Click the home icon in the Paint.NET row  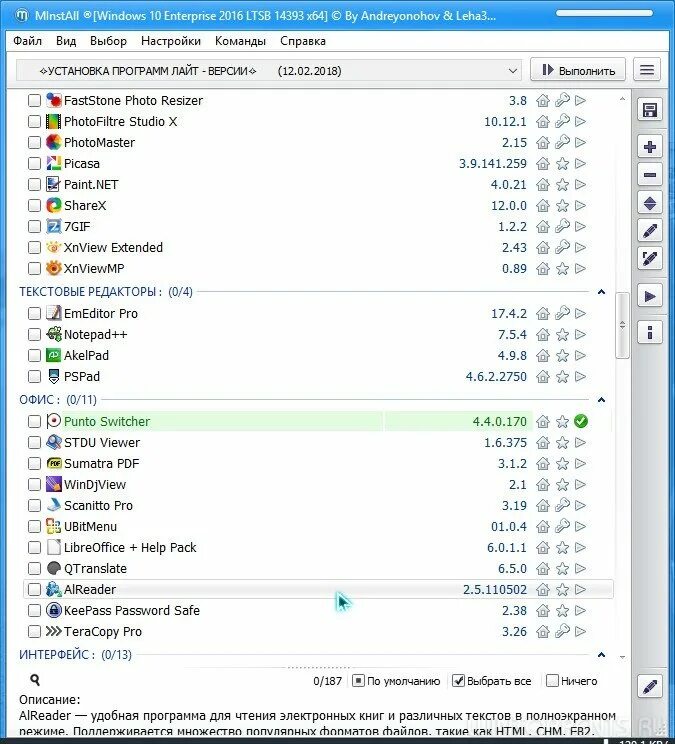click(543, 185)
